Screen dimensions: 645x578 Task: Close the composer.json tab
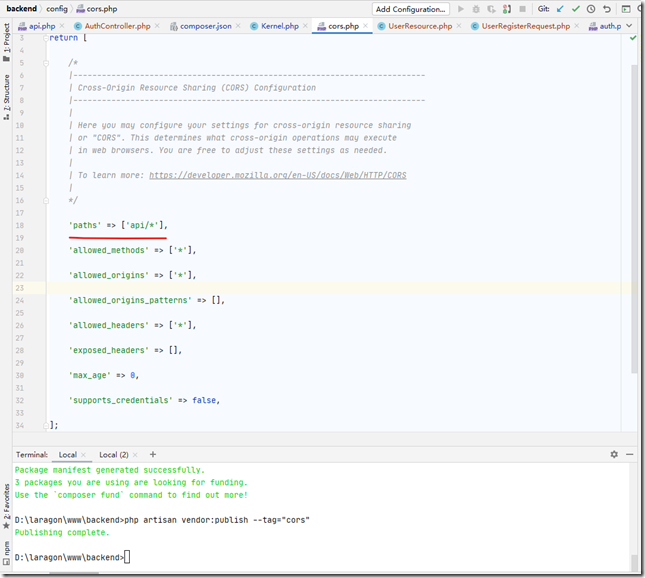238,26
